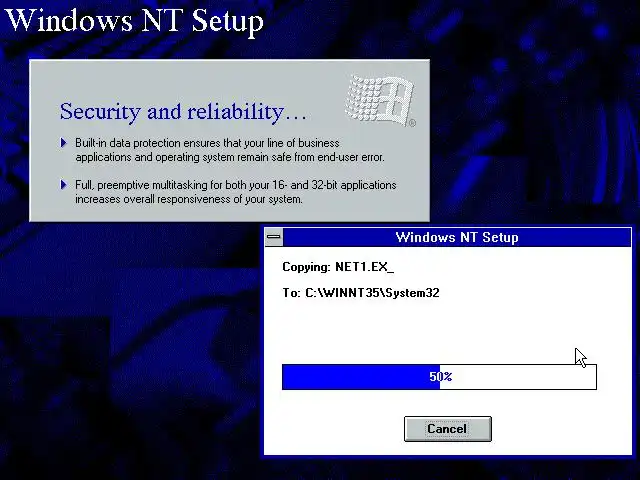This screenshot has width=640, height=480.
Task: Click the 'Windows NT Setup' dialog title bar
Action: [457, 237]
